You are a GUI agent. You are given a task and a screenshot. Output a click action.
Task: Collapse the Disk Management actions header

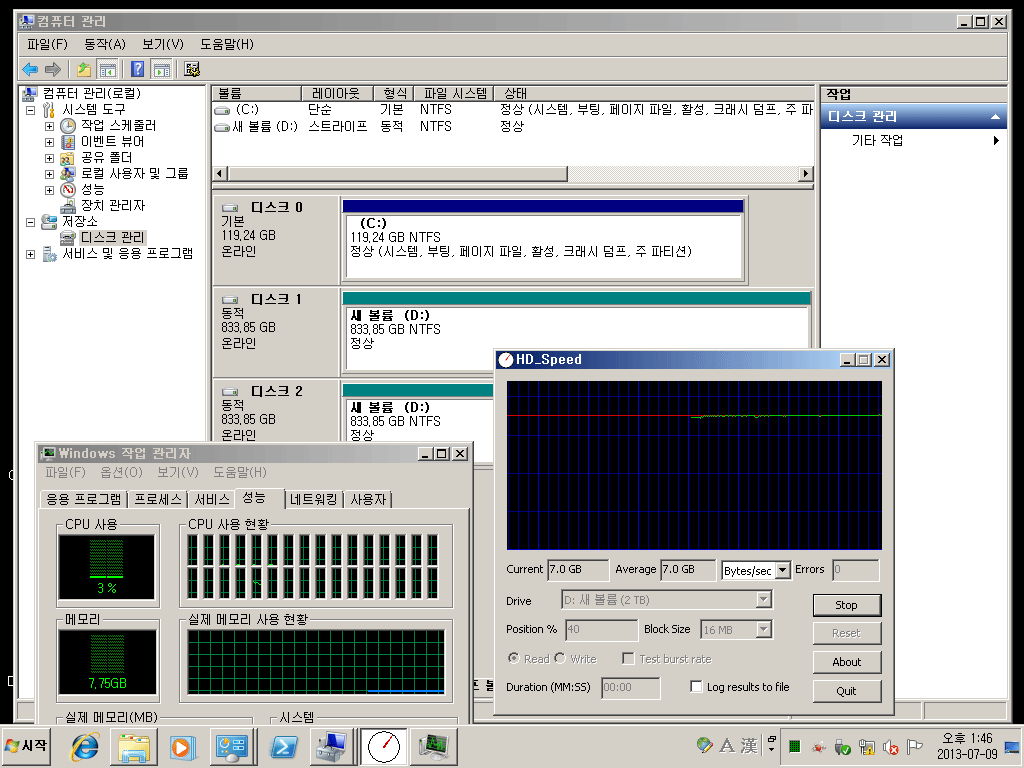[x=995, y=117]
